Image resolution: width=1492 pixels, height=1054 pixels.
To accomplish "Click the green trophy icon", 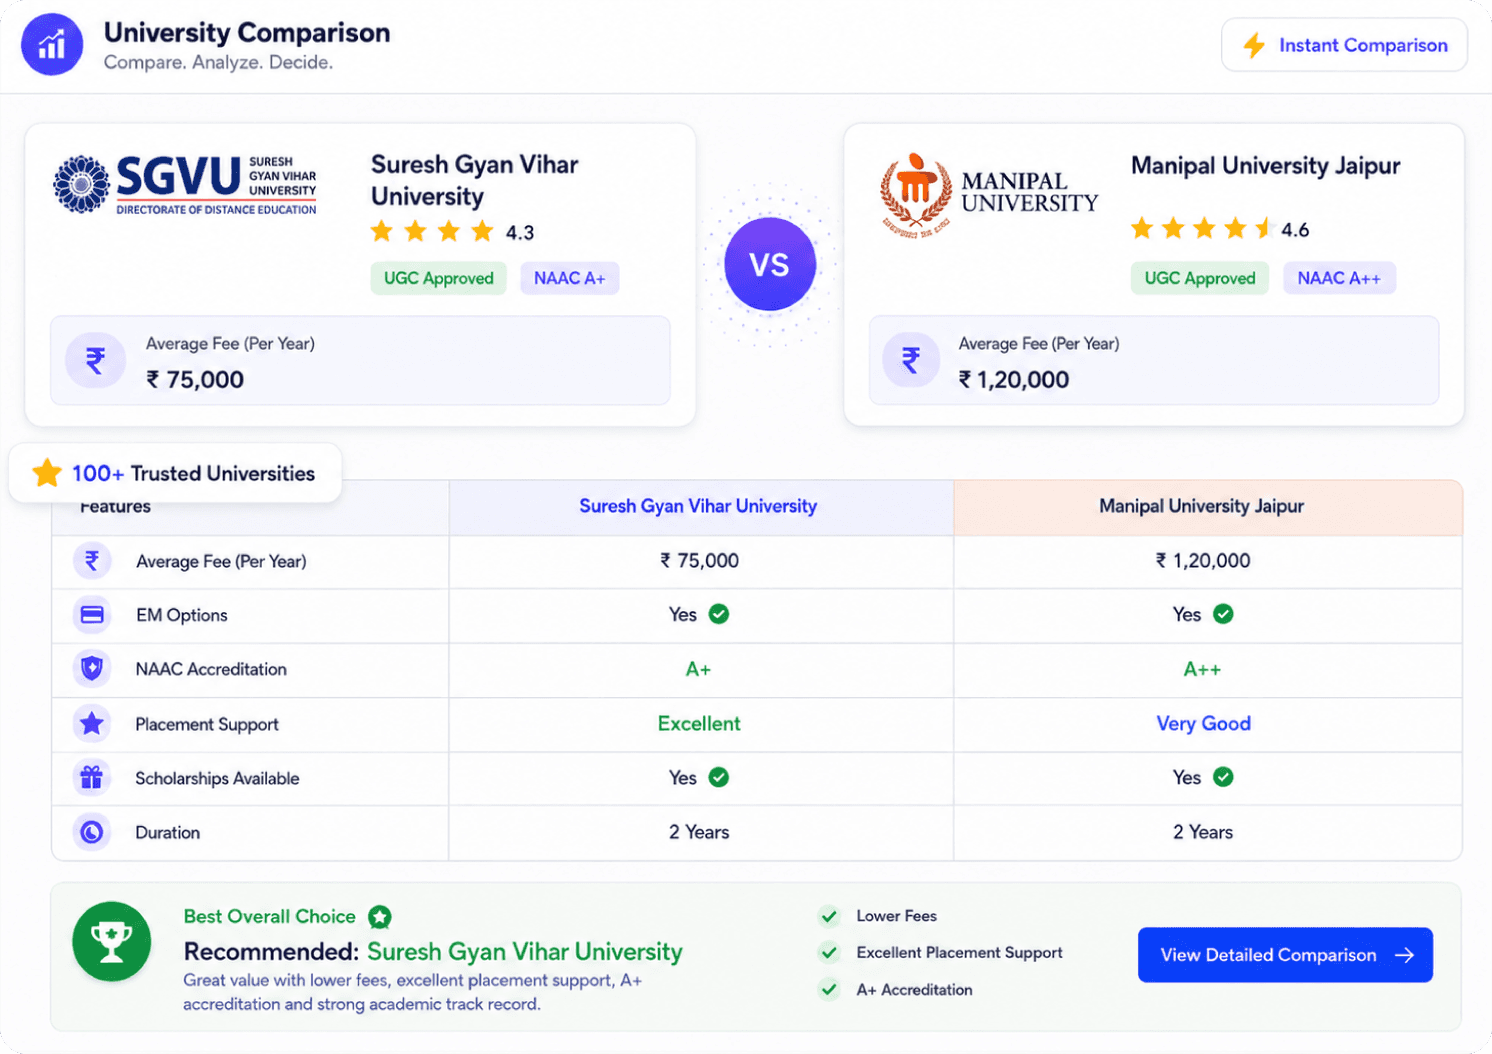I will tap(112, 942).
